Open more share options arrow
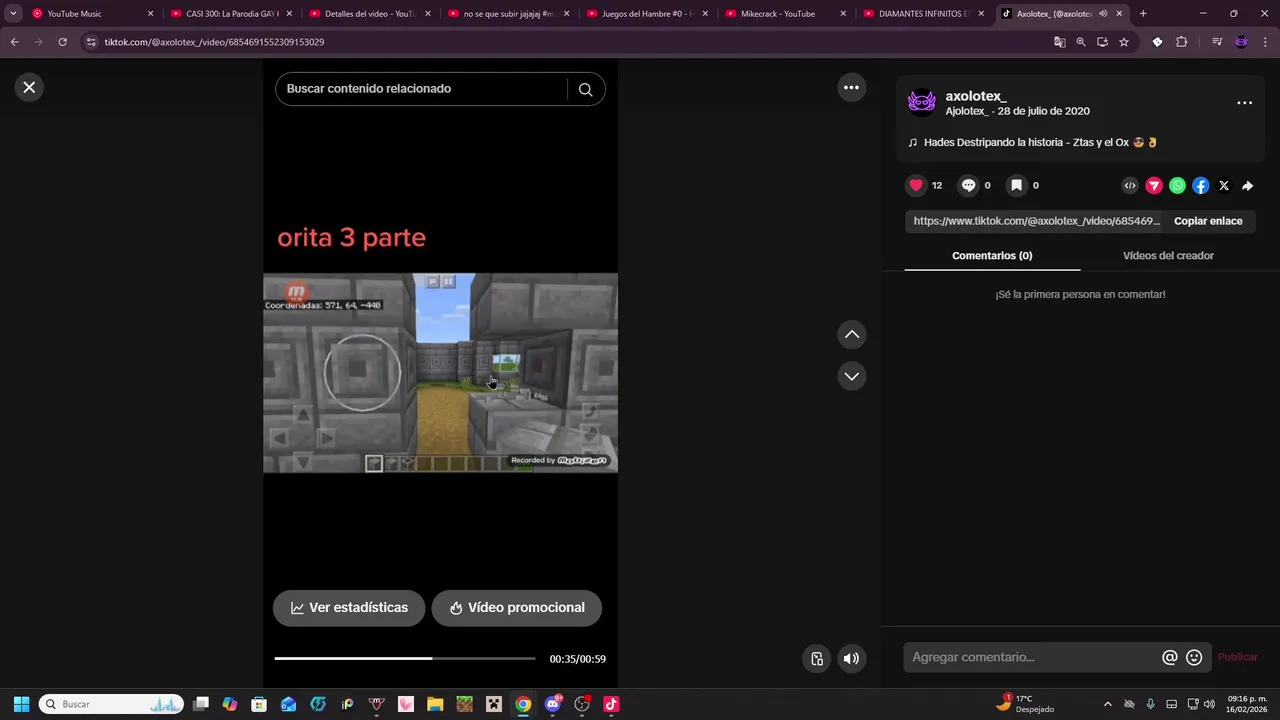Image resolution: width=1280 pixels, height=720 pixels. click(1247, 185)
